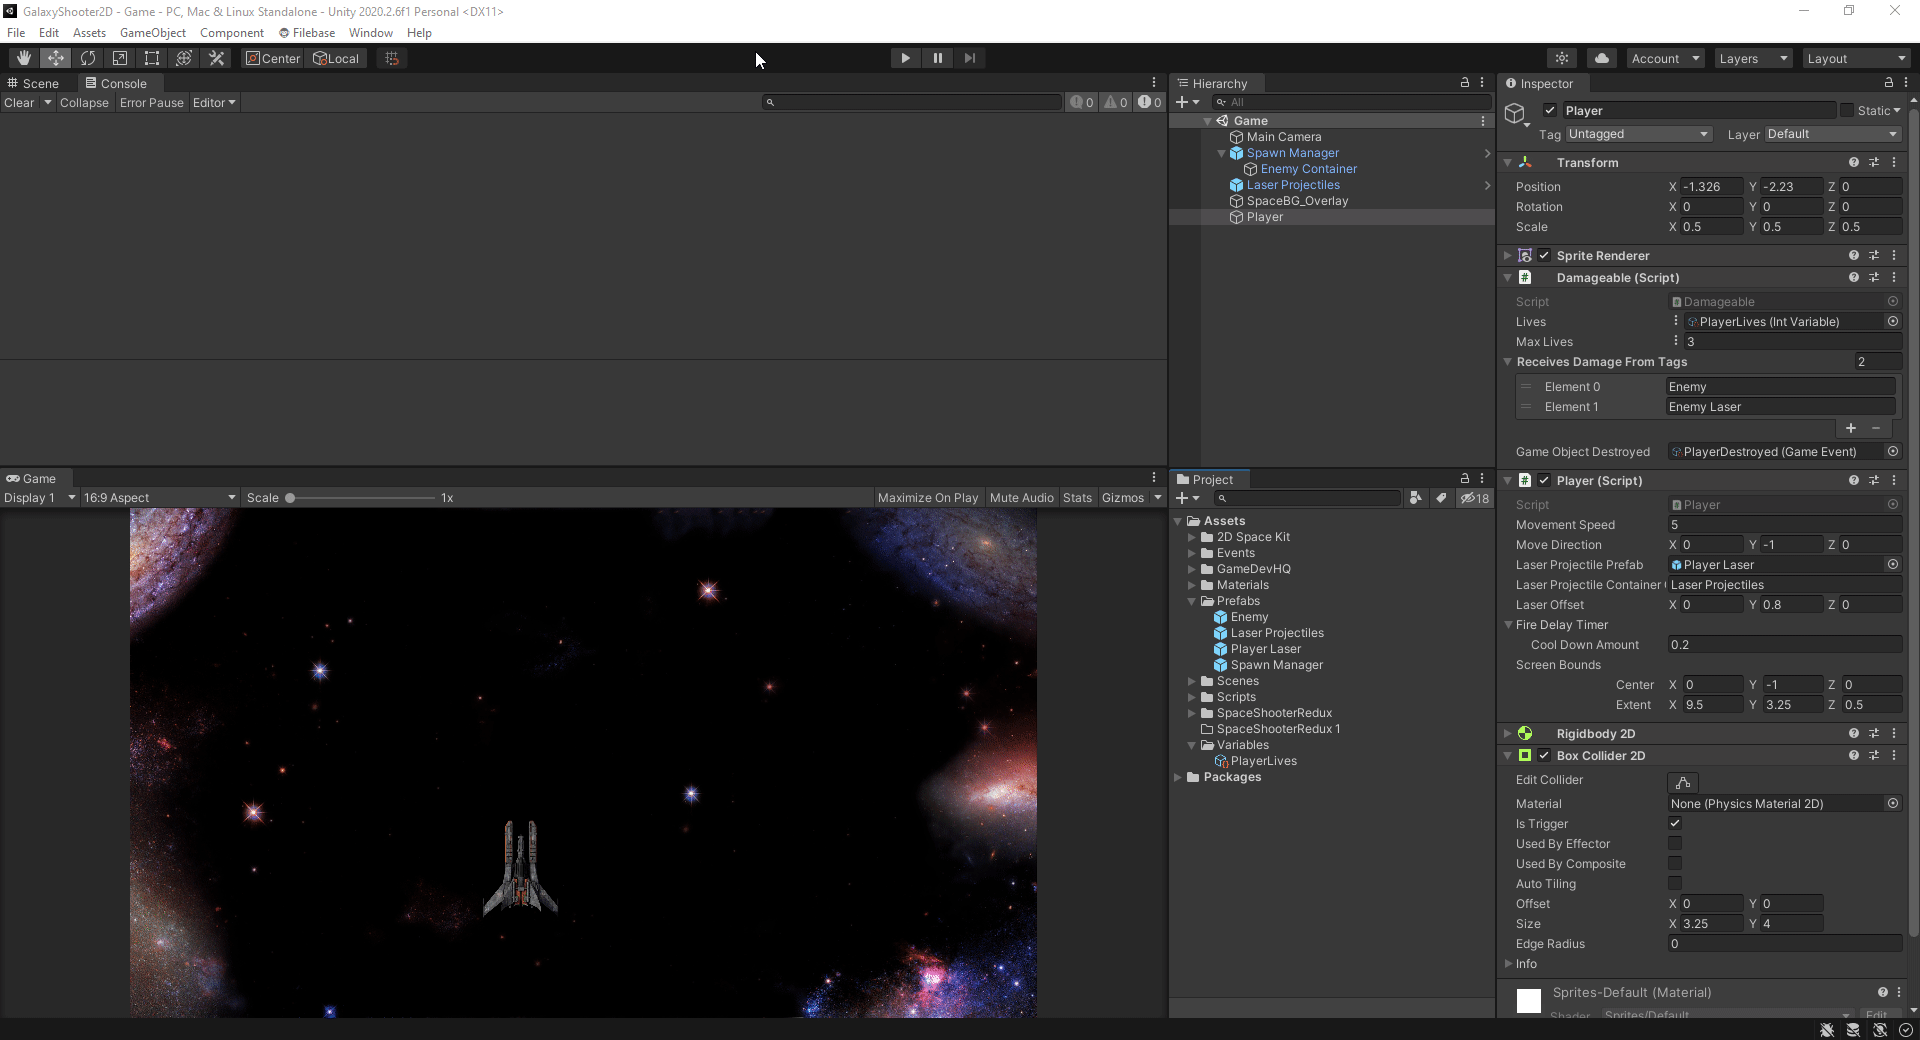Open Stats in Game view

[1077, 497]
